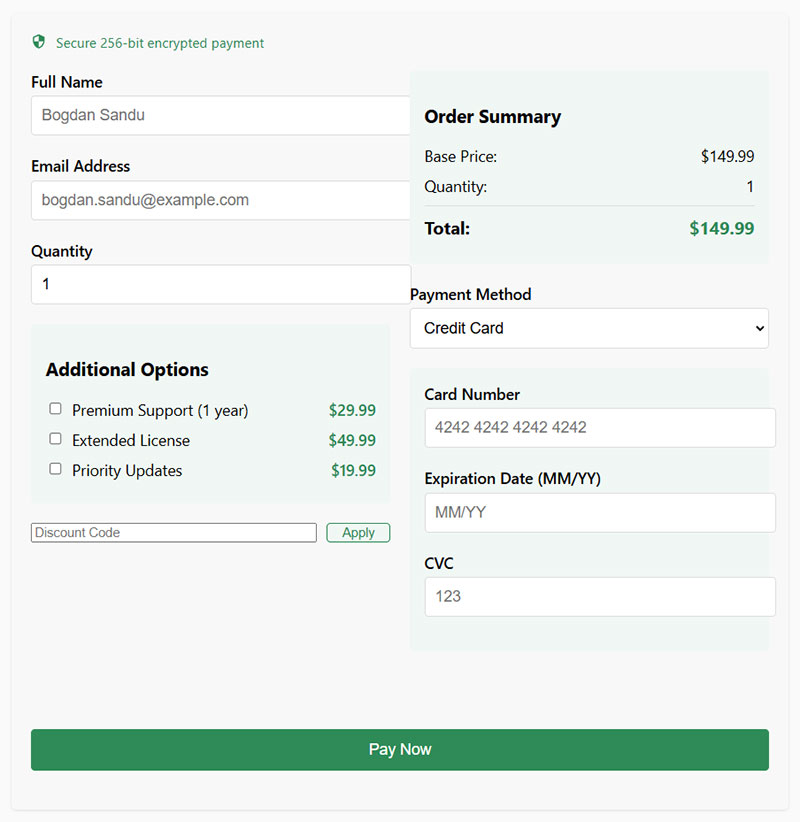Open the Payment Method dropdown
800x822 pixels.
point(589,328)
